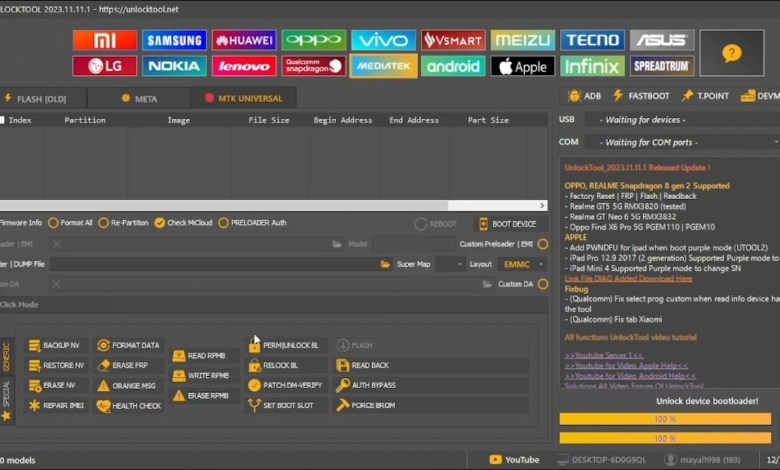Expand the Layout EMMC dropdown
Screen dimensions: 780x470
[522, 264]
